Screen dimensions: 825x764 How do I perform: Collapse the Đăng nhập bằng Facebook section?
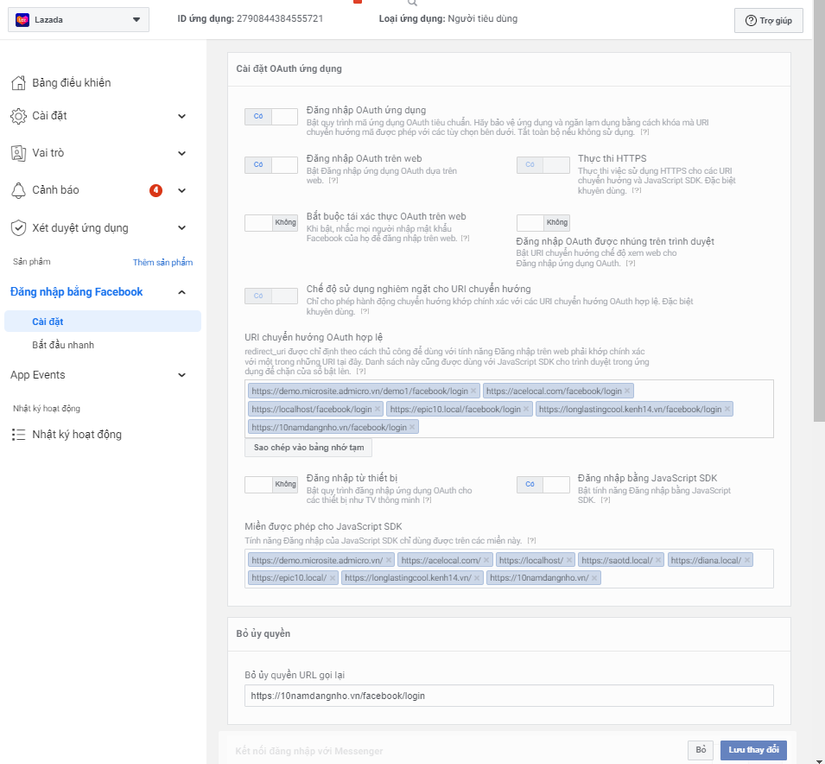pos(182,292)
